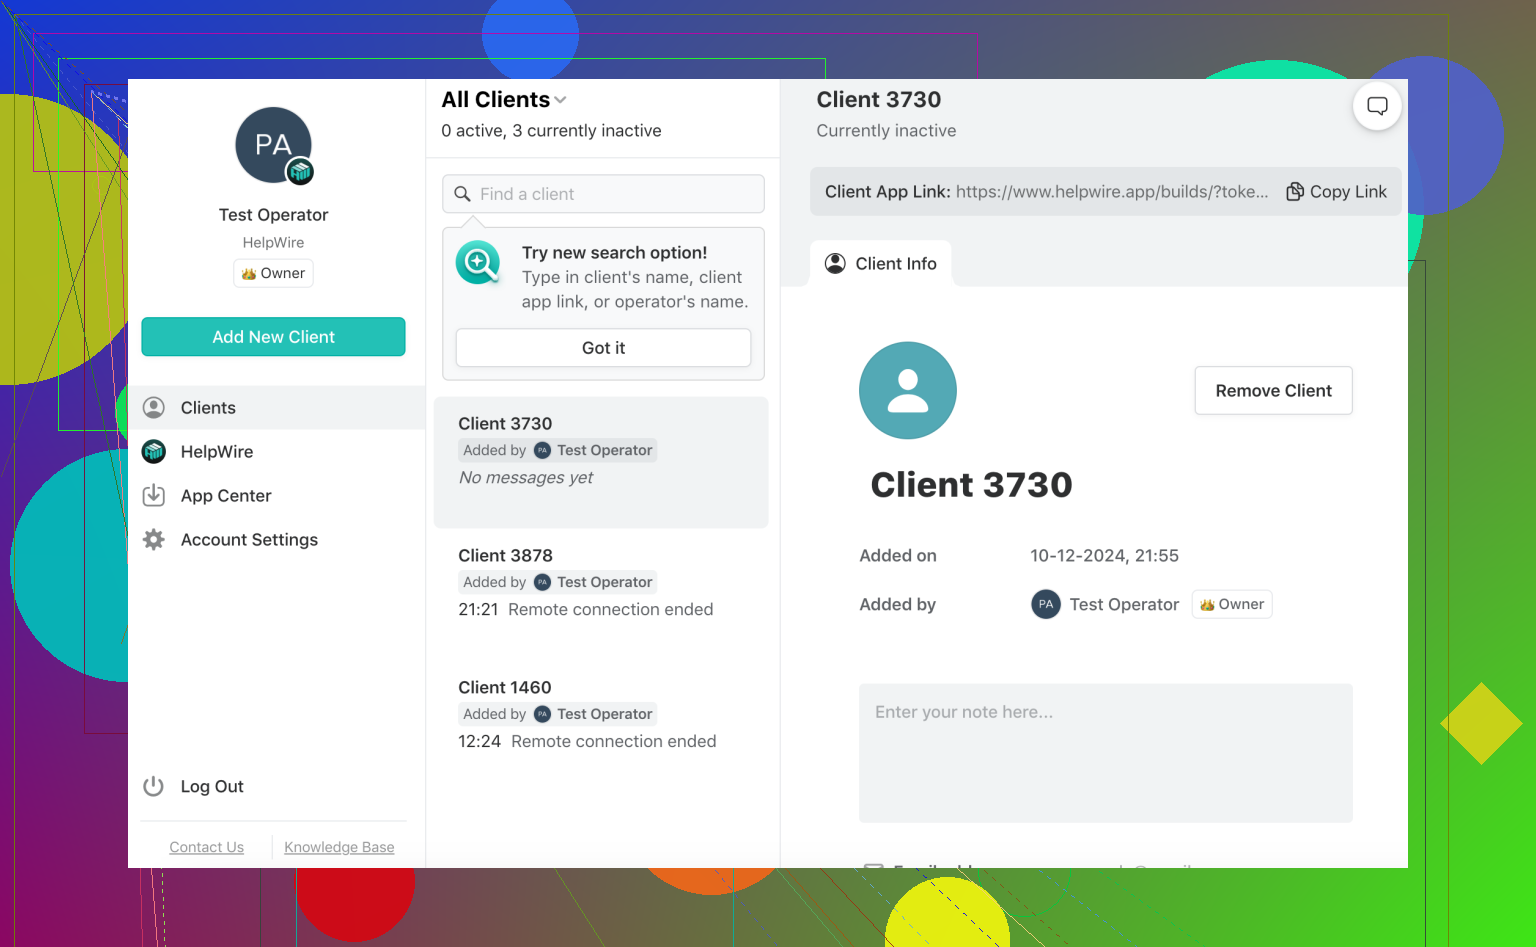The image size is (1536, 947).
Task: Click crown icon in details Owner badge
Action: pyautogui.click(x=1207, y=605)
